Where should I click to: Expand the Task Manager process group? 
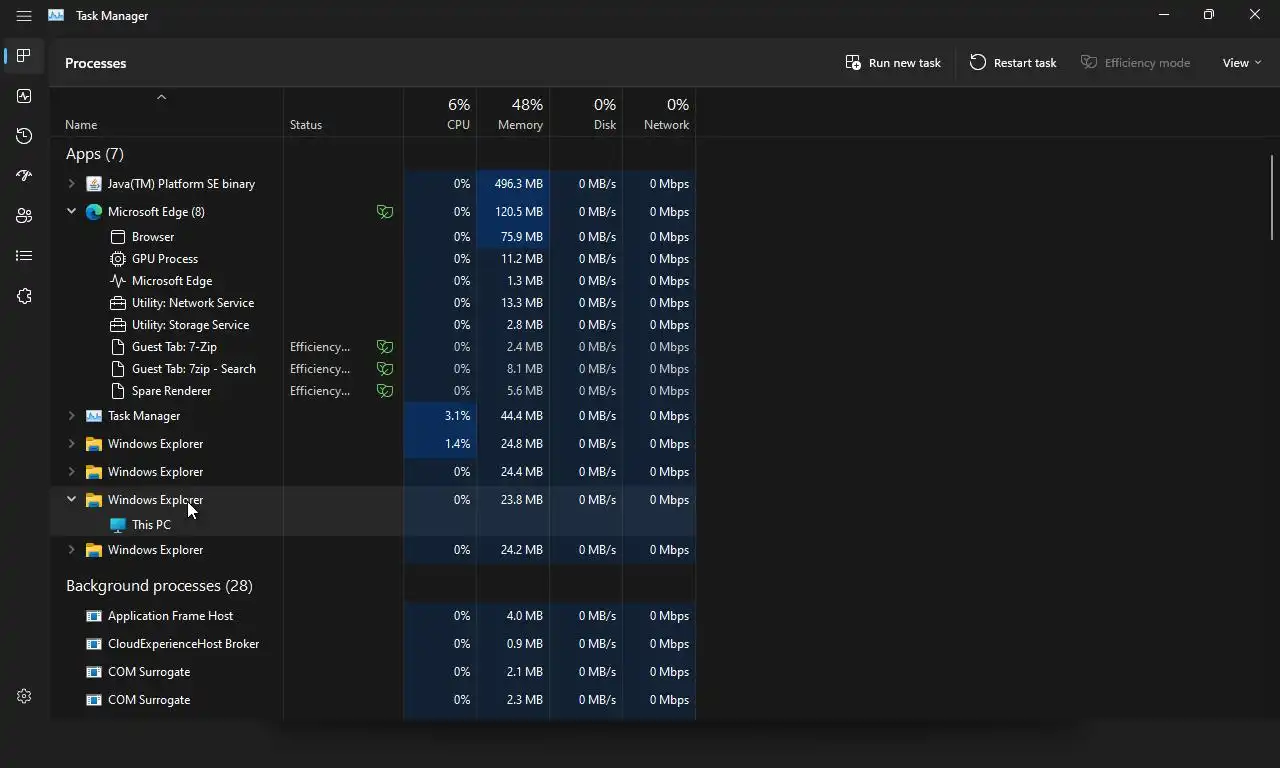[71, 416]
